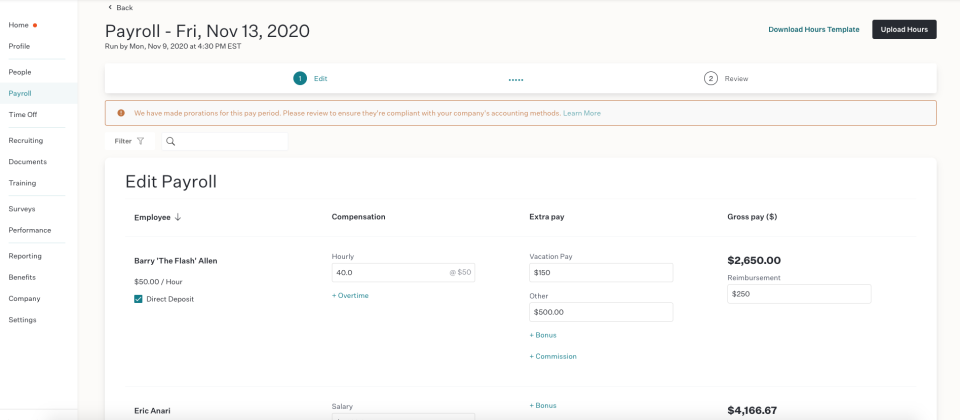This screenshot has width=960, height=420.
Task: Click the step 1 Edit circle
Action: pyautogui.click(x=299, y=78)
